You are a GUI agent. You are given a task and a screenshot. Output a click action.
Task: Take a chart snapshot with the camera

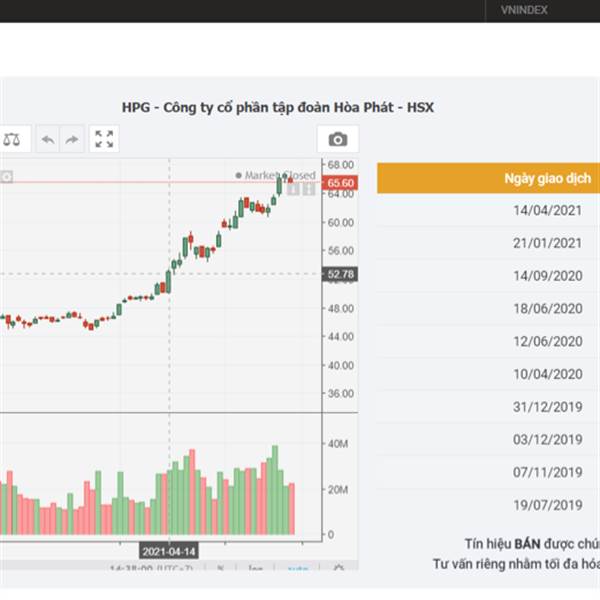338,139
